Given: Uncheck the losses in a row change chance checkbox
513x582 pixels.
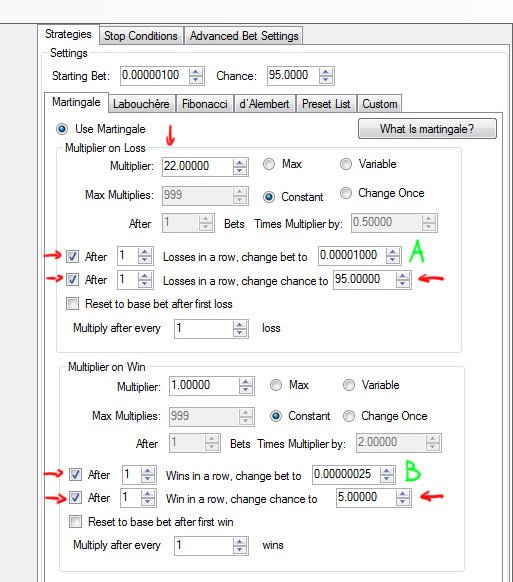Looking at the screenshot, I should click(x=72, y=279).
